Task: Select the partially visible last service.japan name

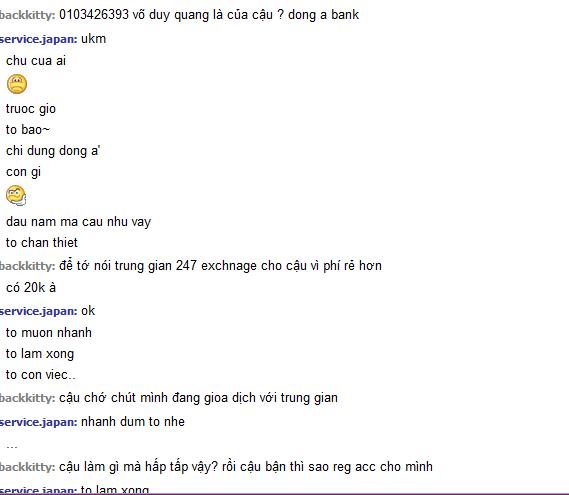Action: click(x=38, y=490)
